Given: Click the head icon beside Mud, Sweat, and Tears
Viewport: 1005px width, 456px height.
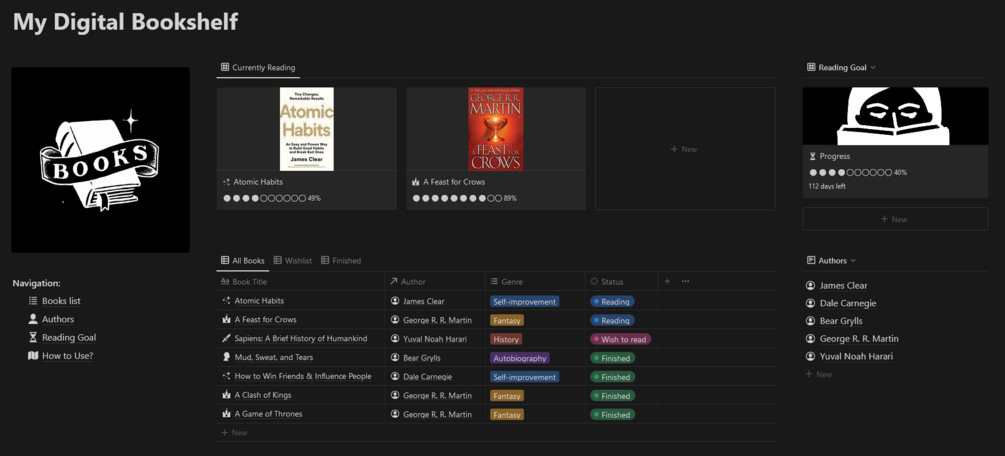Looking at the screenshot, I should pos(226,357).
